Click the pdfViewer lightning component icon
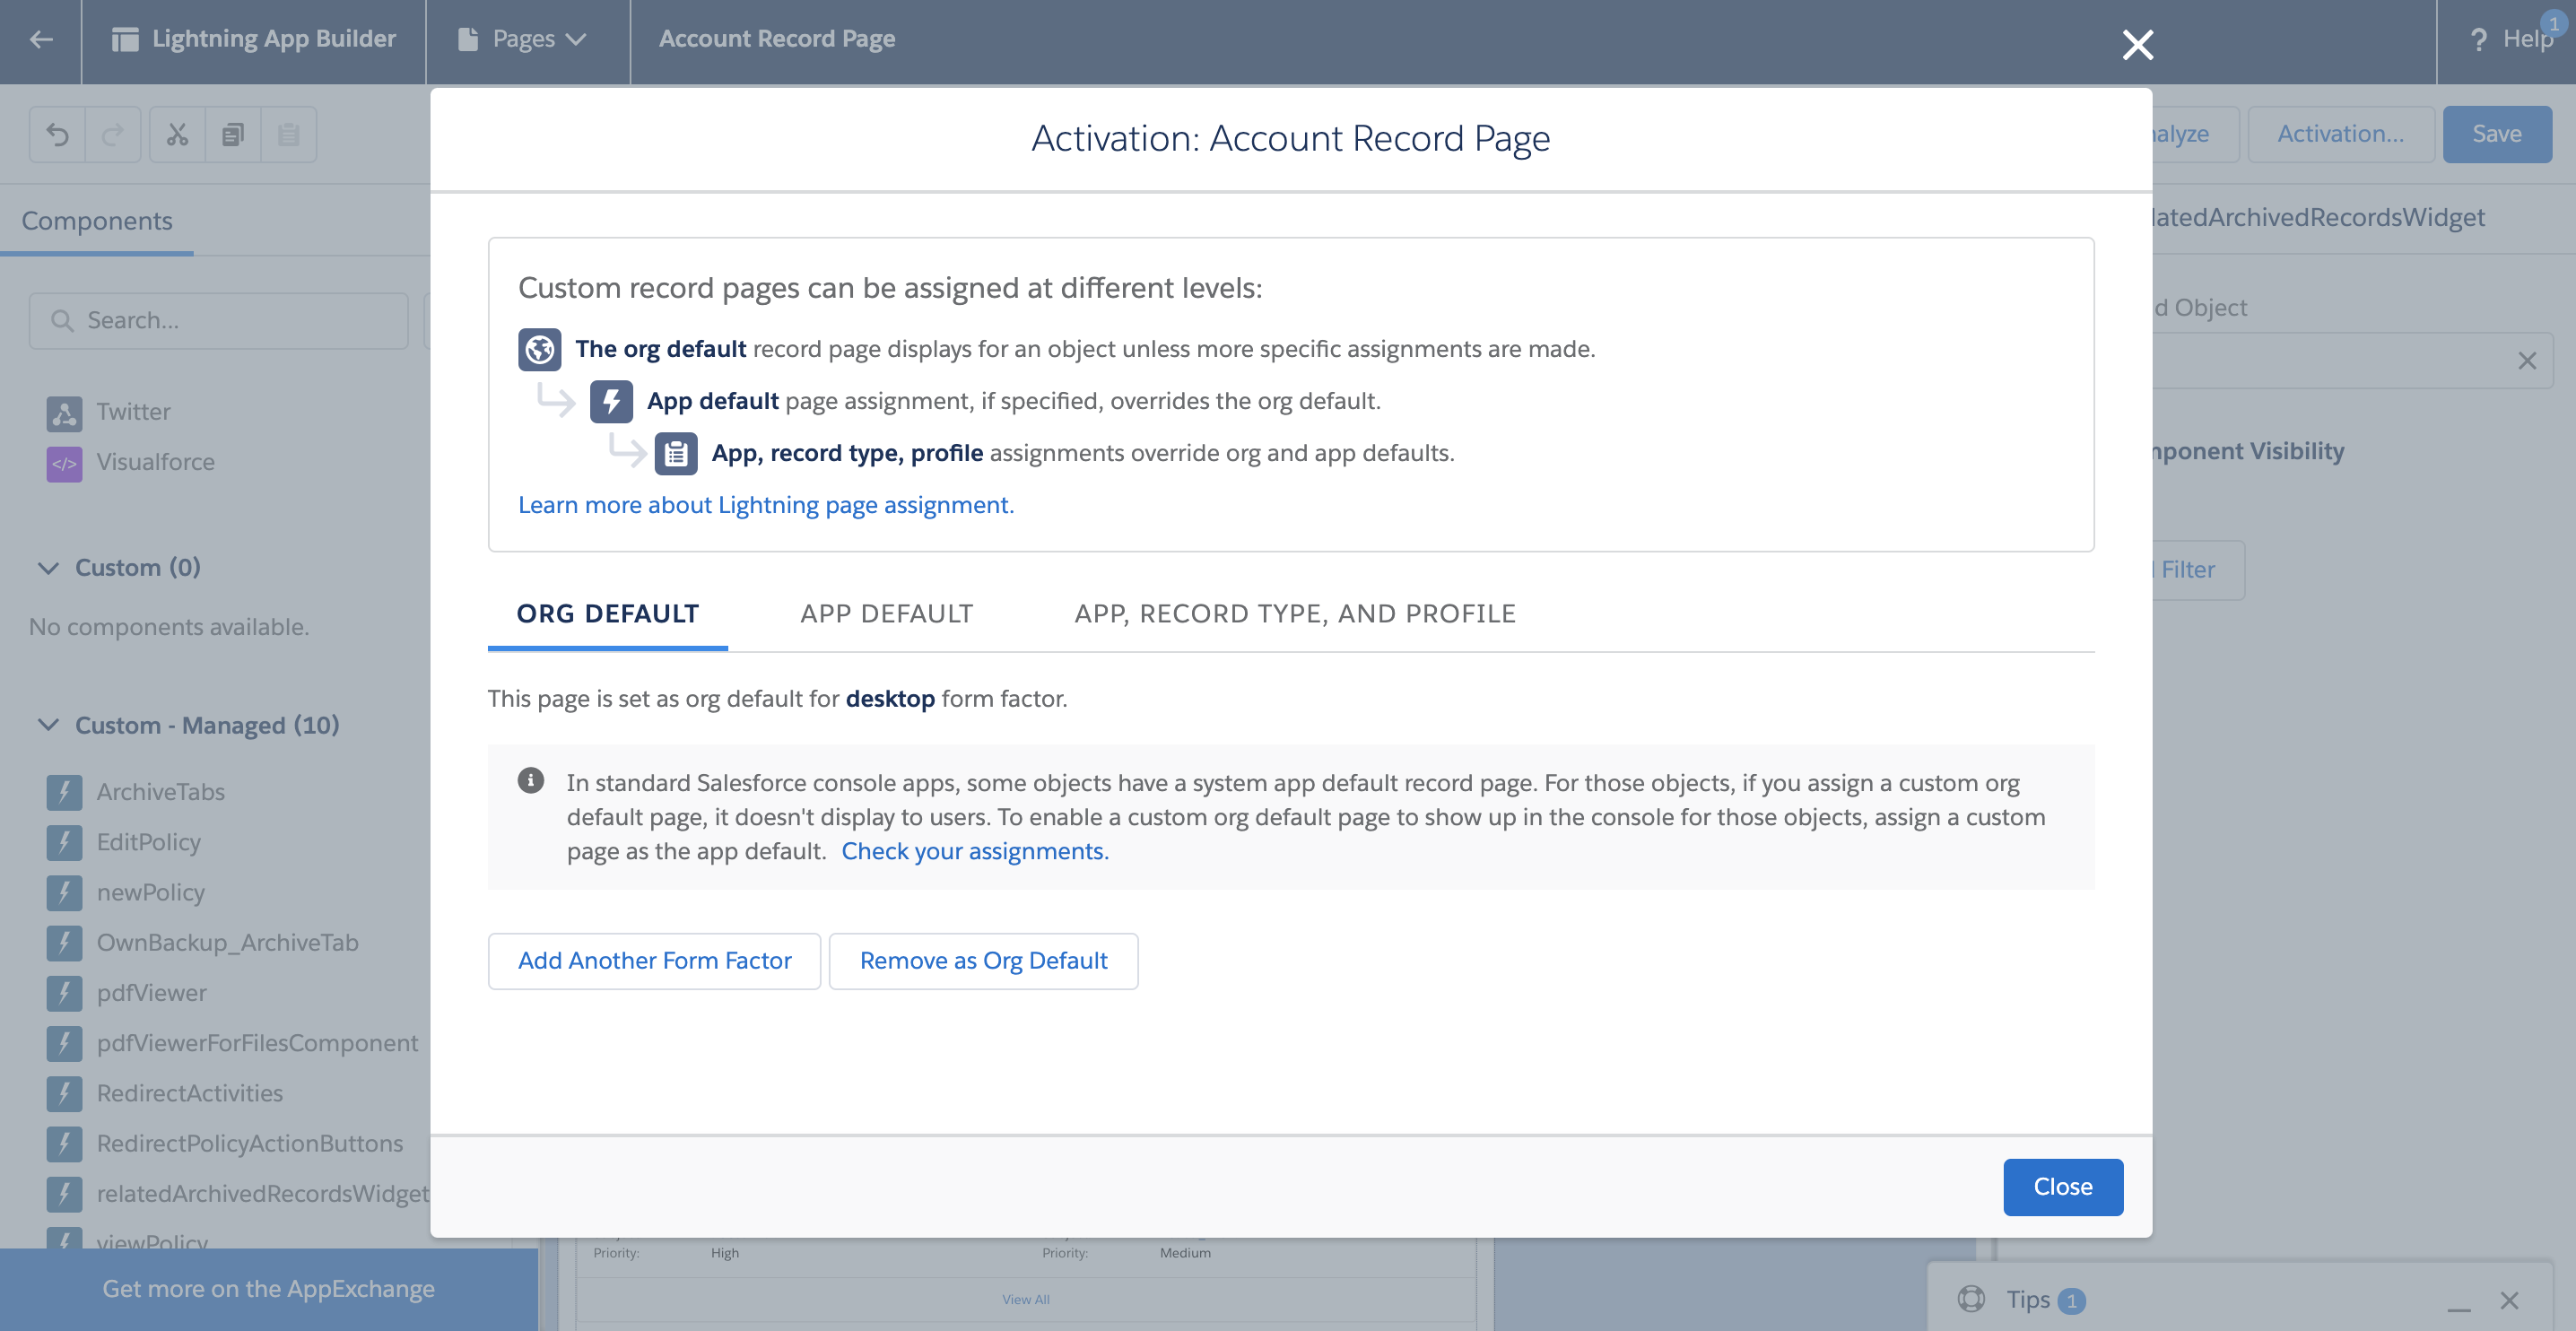 (x=64, y=992)
